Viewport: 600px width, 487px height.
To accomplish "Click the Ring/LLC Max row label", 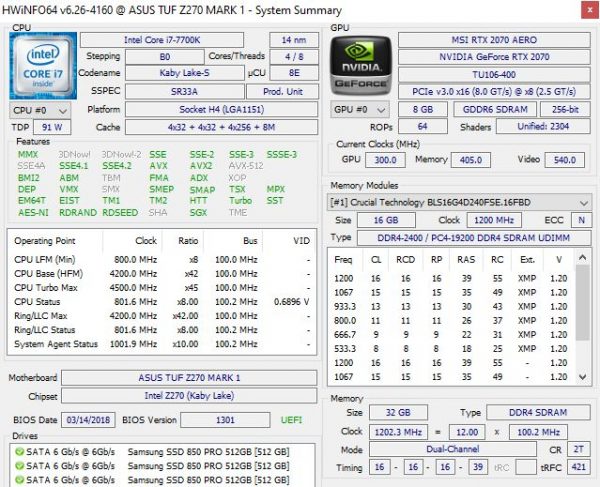I will pos(41,316).
